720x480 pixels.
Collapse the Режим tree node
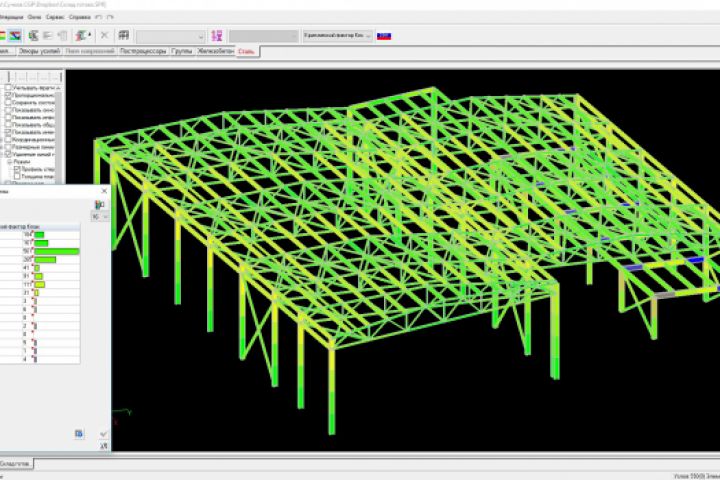tap(9, 162)
